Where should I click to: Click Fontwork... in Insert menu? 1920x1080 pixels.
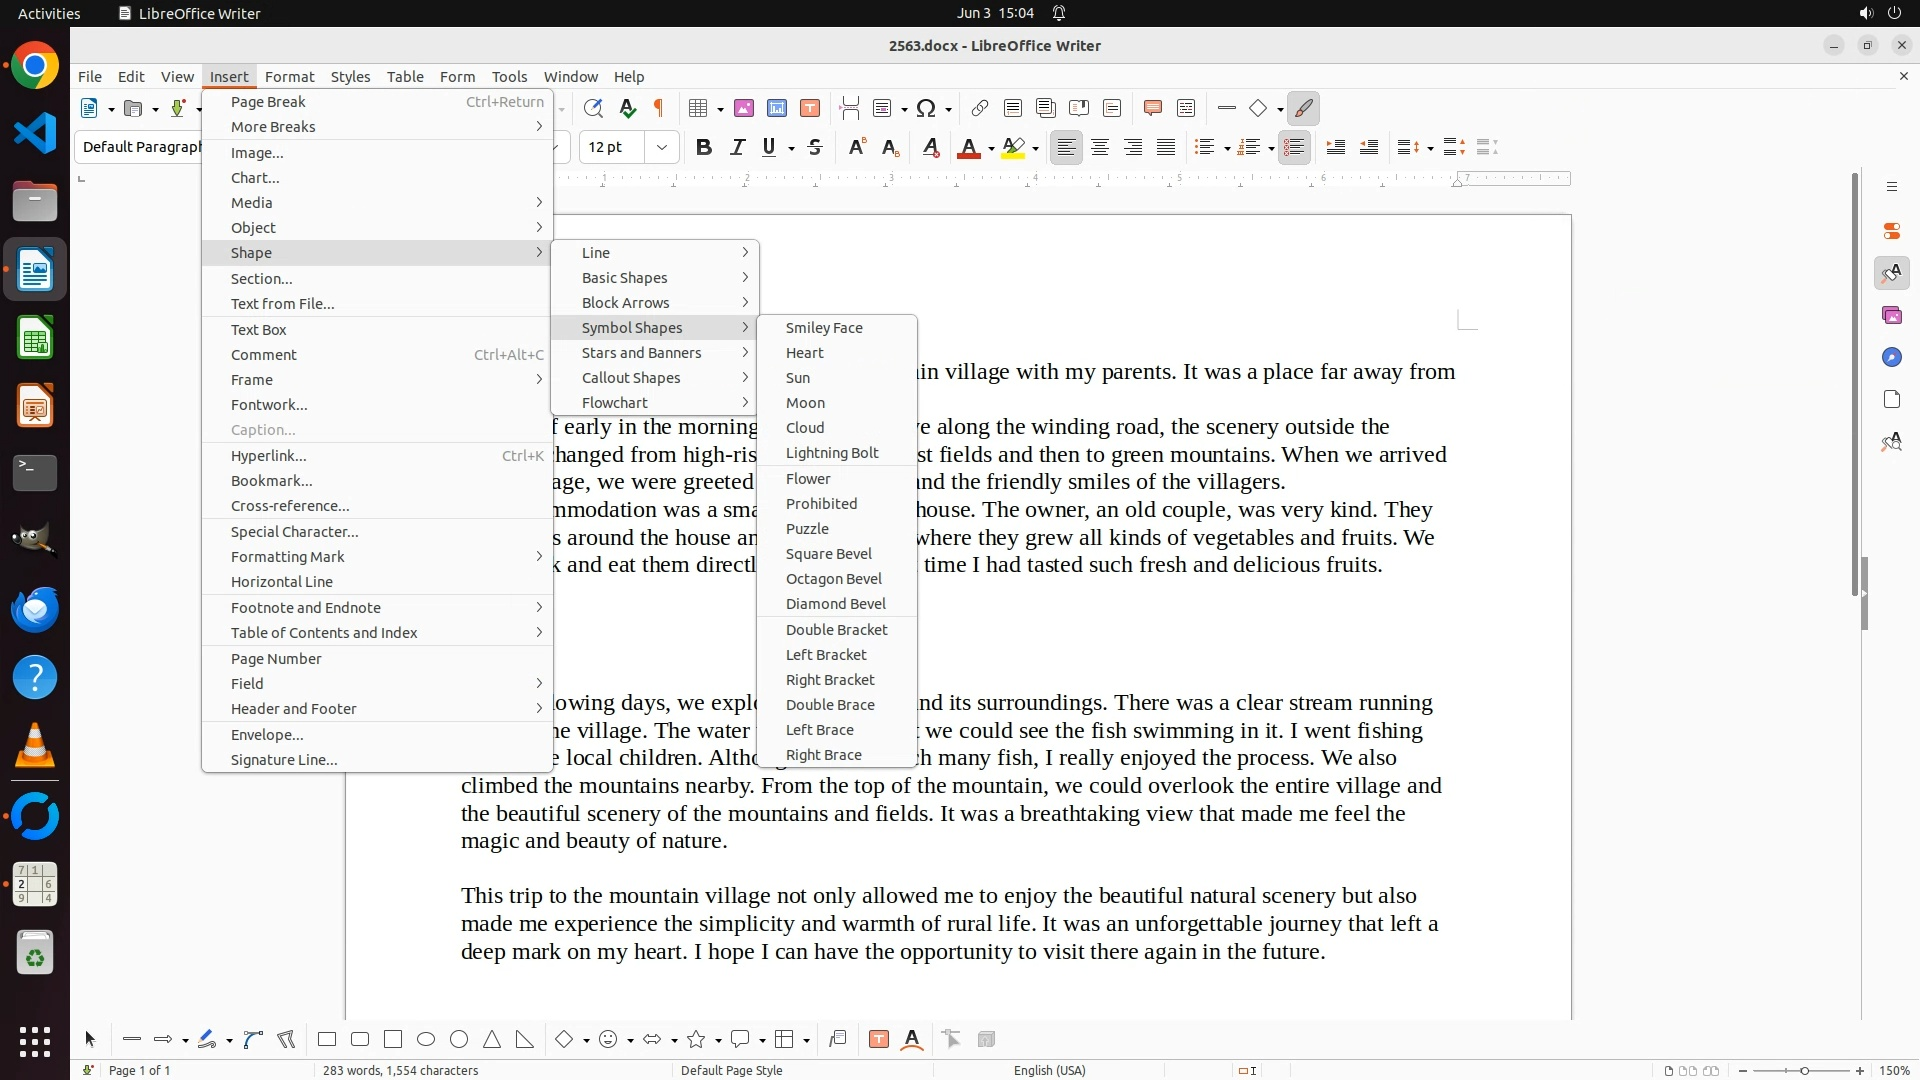[269, 405]
